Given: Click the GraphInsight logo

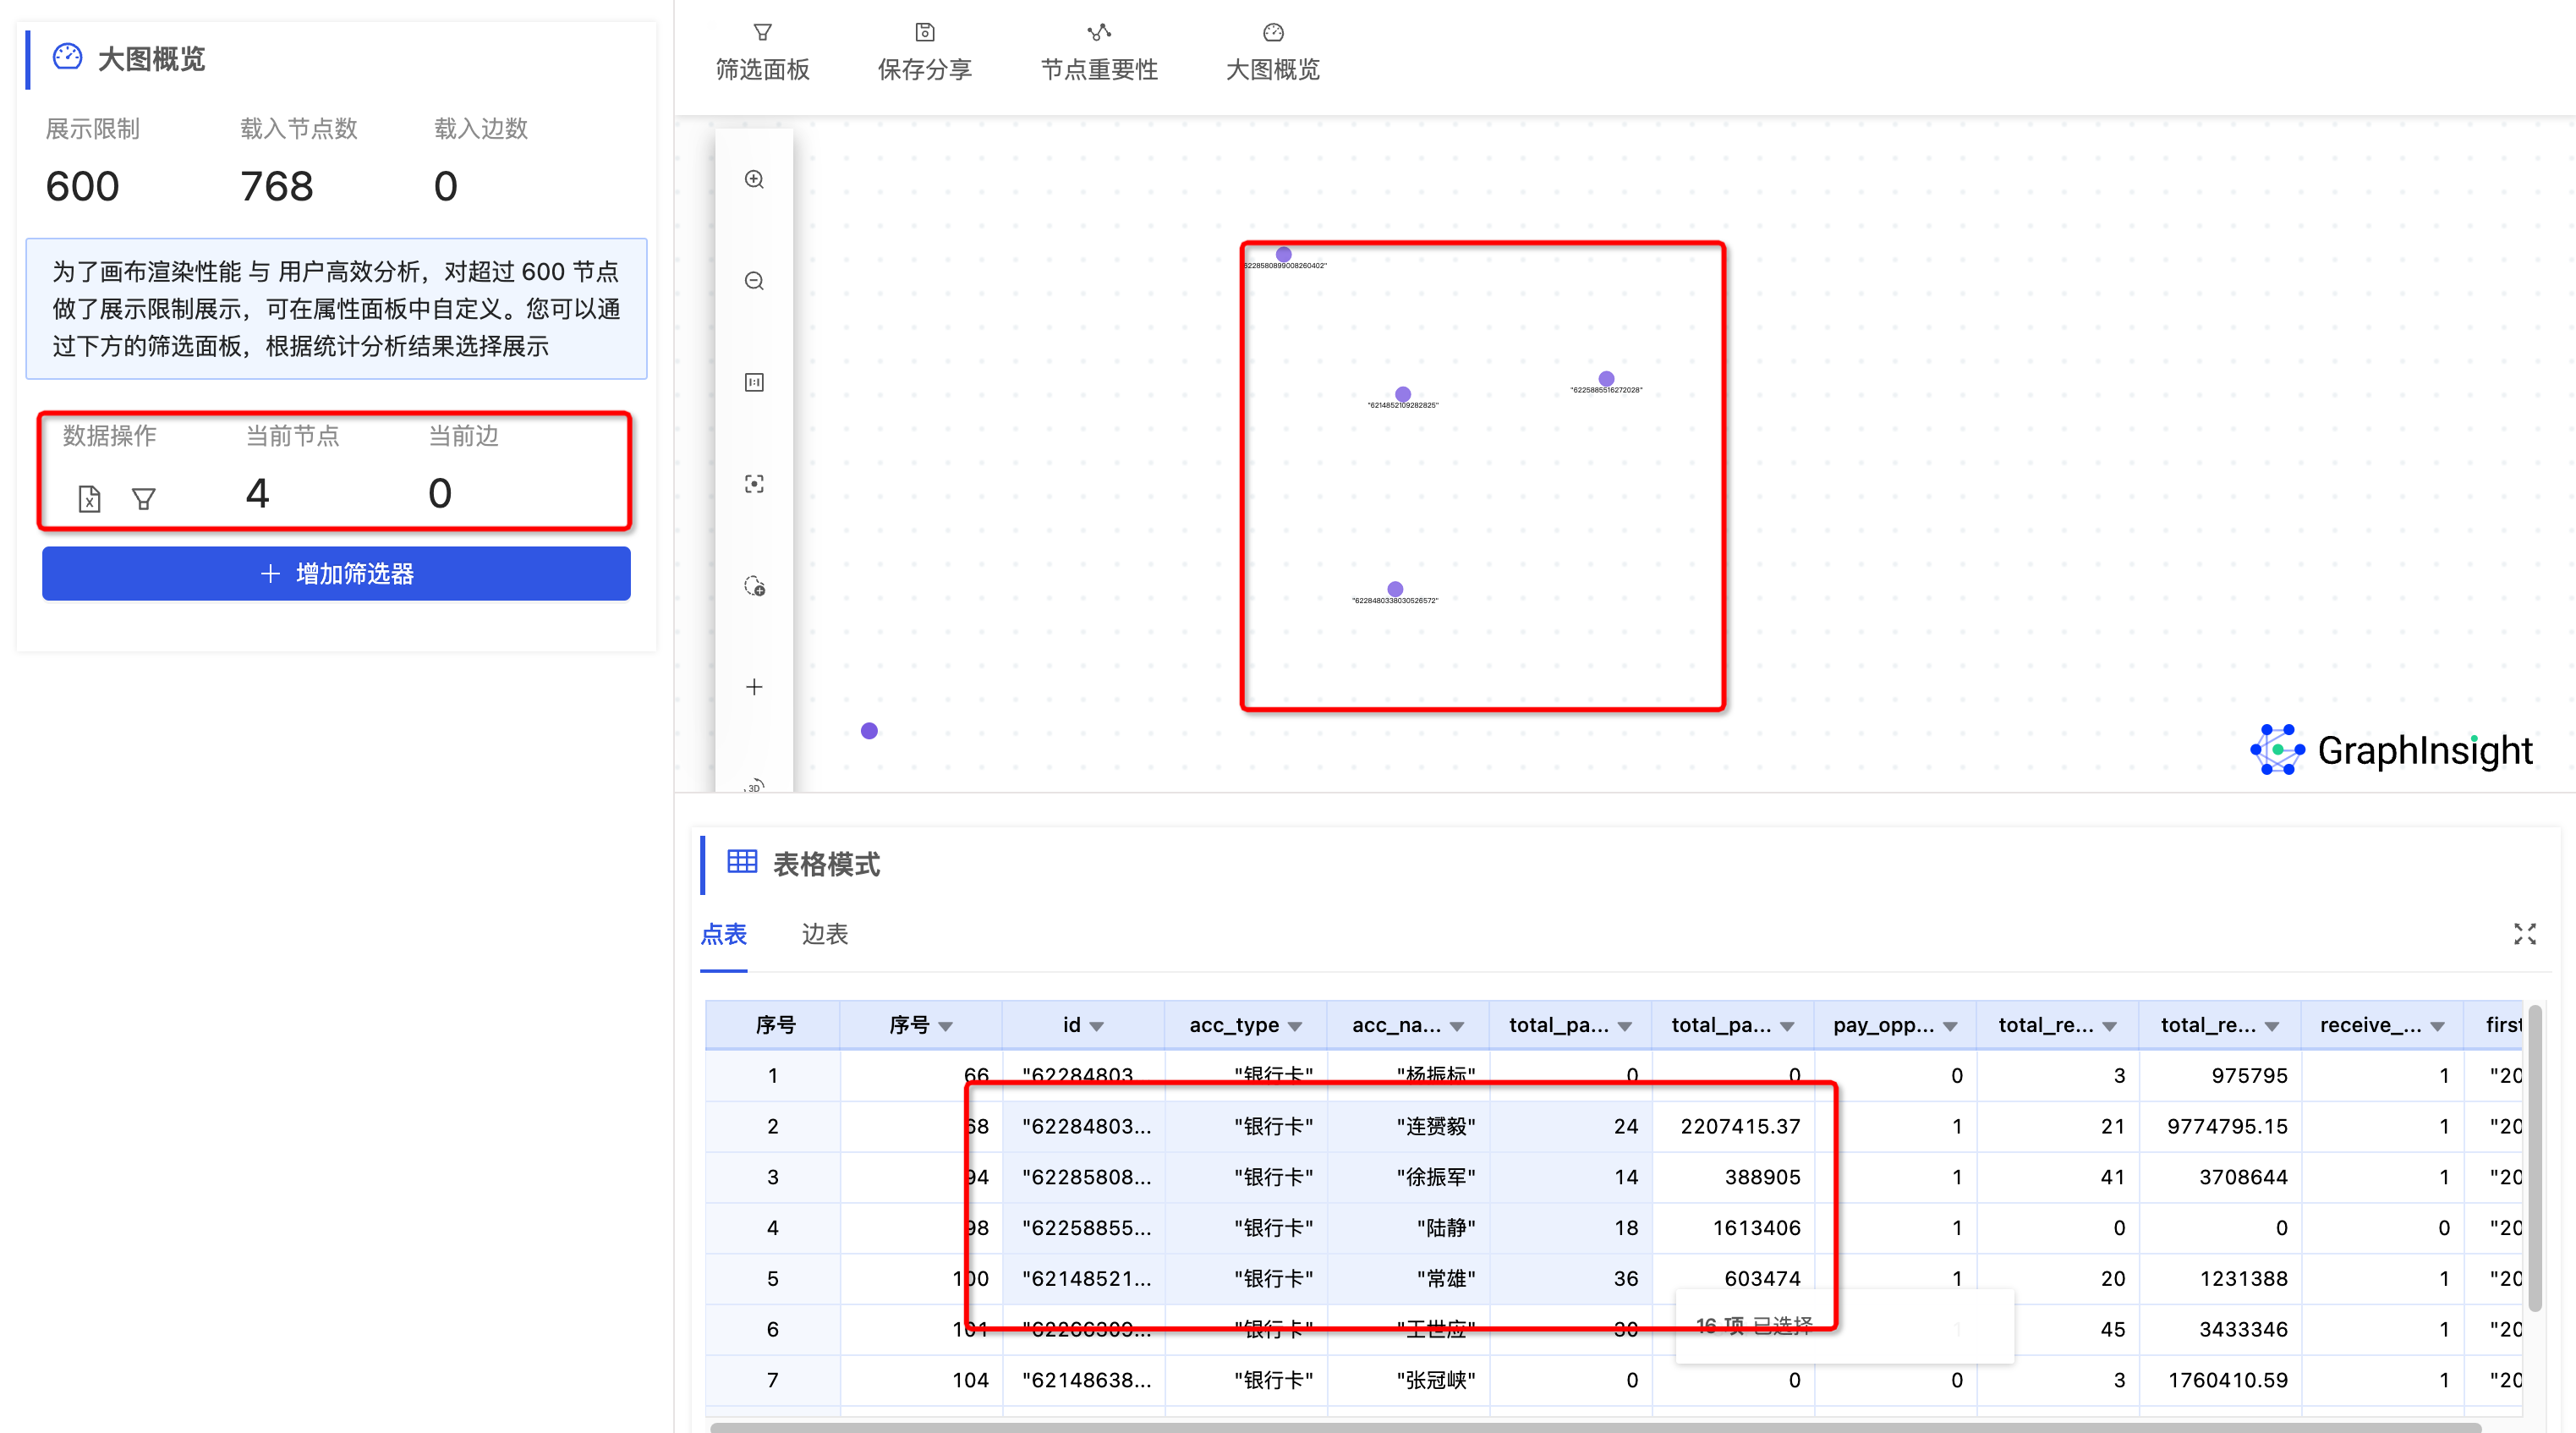Looking at the screenshot, I should point(2391,750).
